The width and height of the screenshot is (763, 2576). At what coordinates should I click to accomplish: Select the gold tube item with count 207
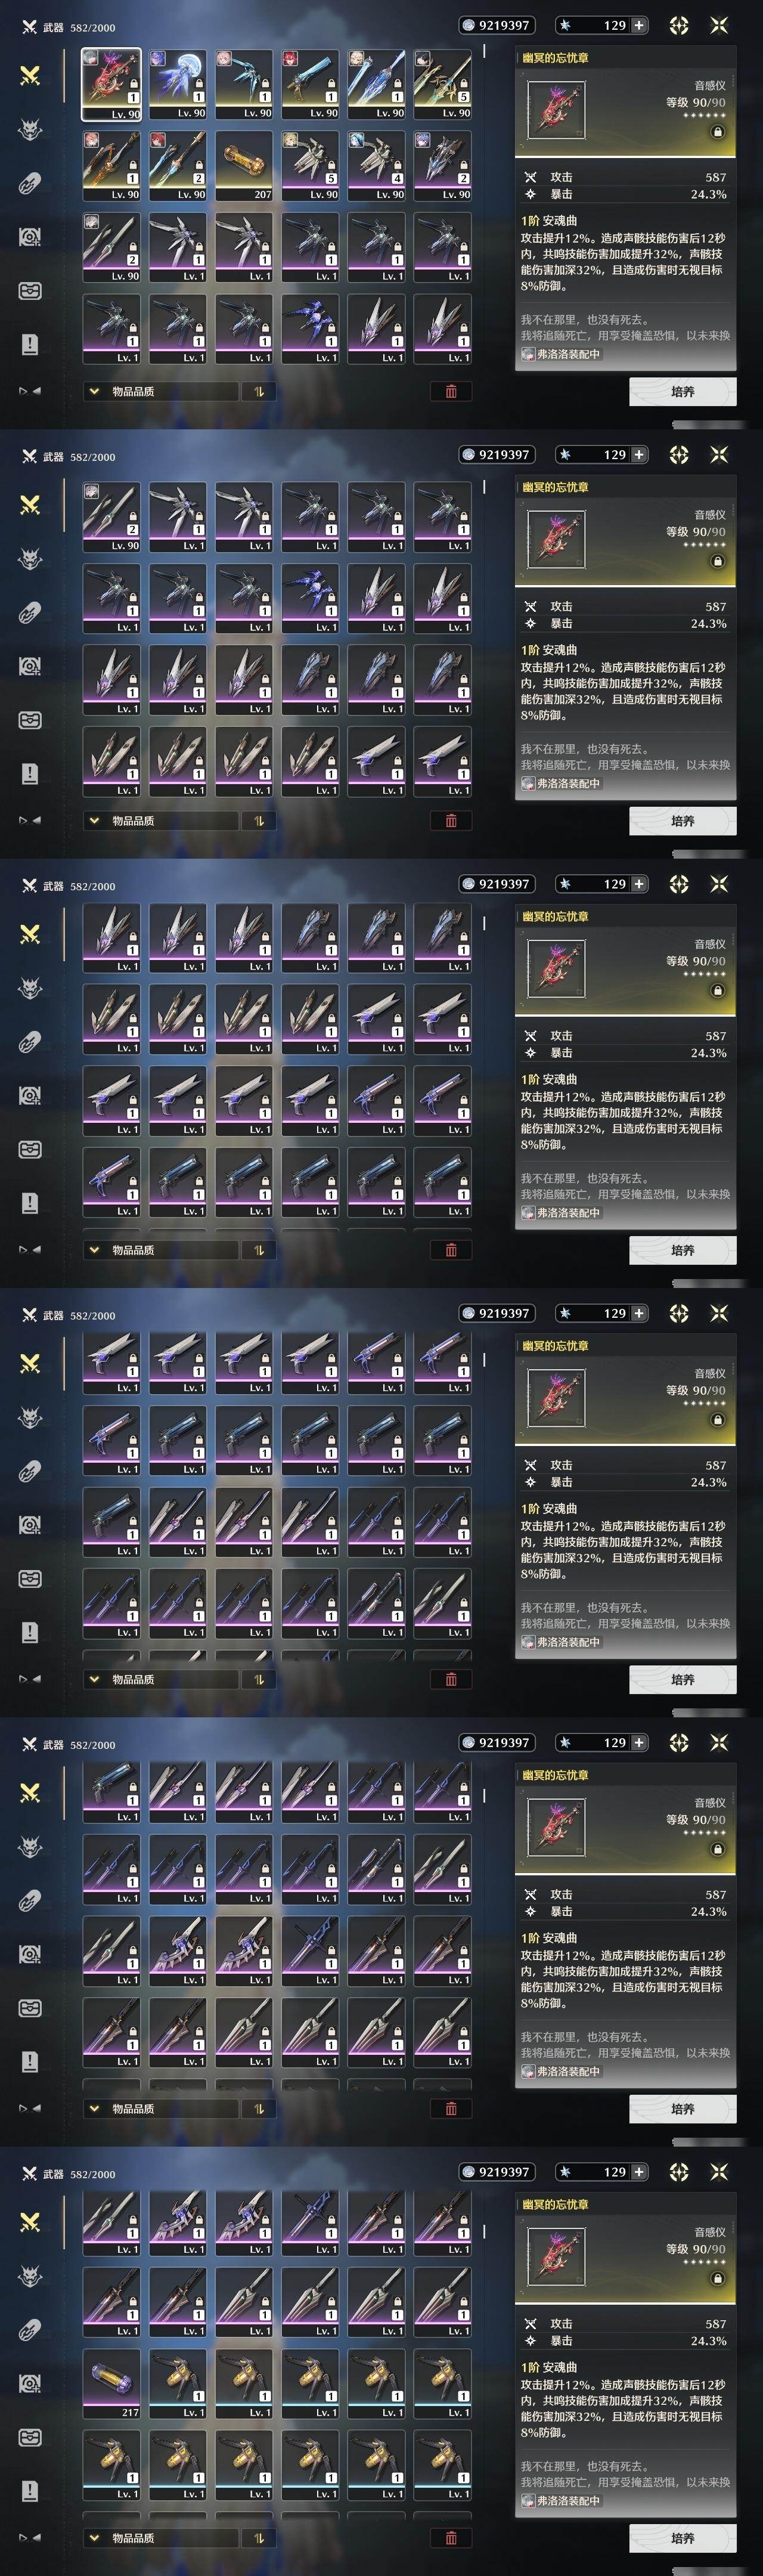point(244,166)
